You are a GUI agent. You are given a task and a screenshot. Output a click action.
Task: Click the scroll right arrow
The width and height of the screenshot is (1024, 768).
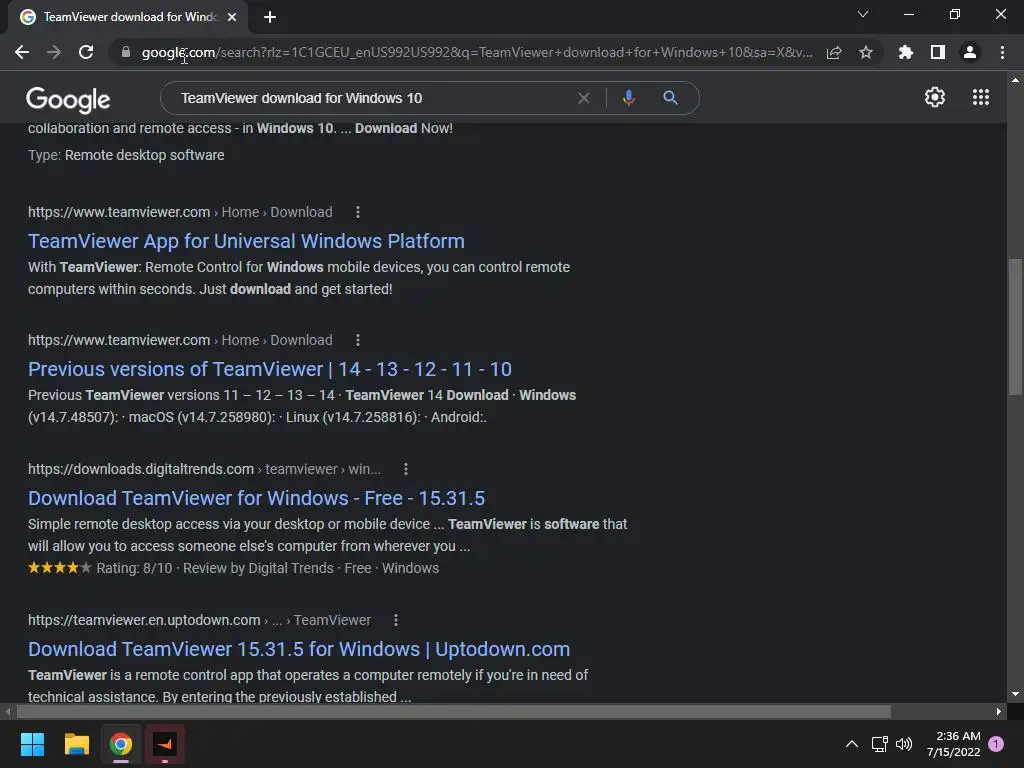click(999, 711)
